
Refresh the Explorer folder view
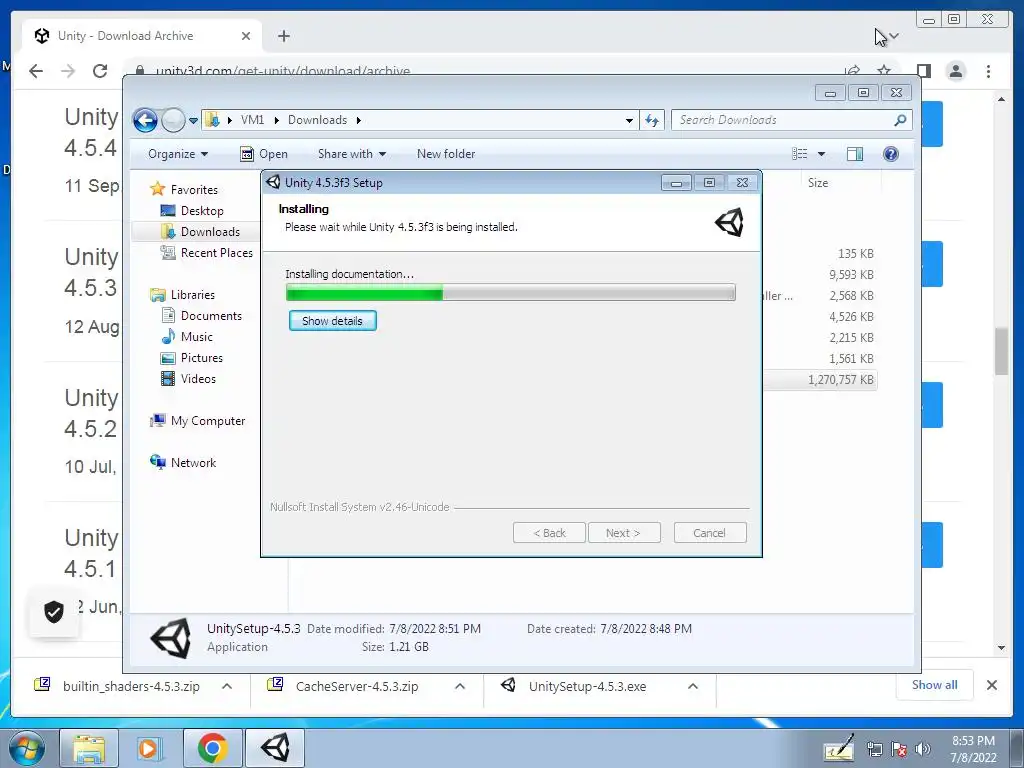pos(652,120)
